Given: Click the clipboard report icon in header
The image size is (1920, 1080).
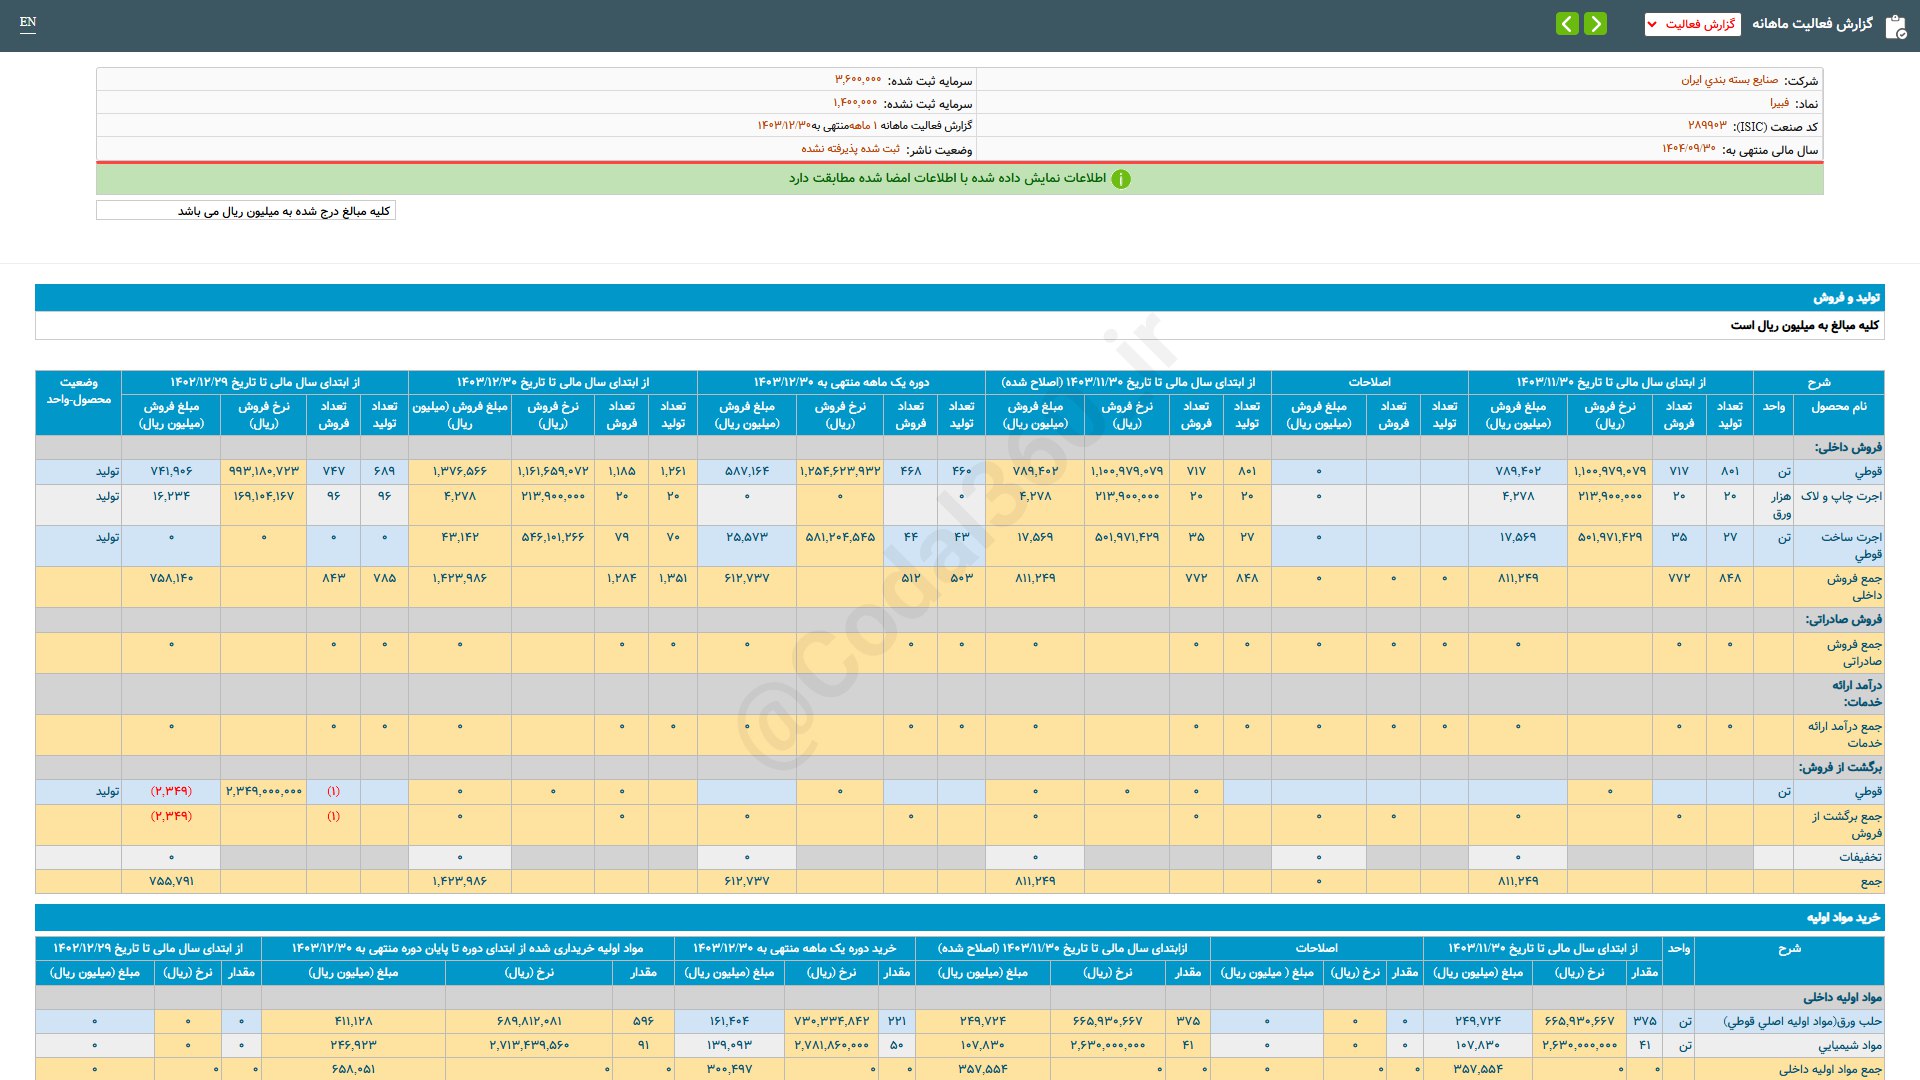Looking at the screenshot, I should pyautogui.click(x=1895, y=26).
